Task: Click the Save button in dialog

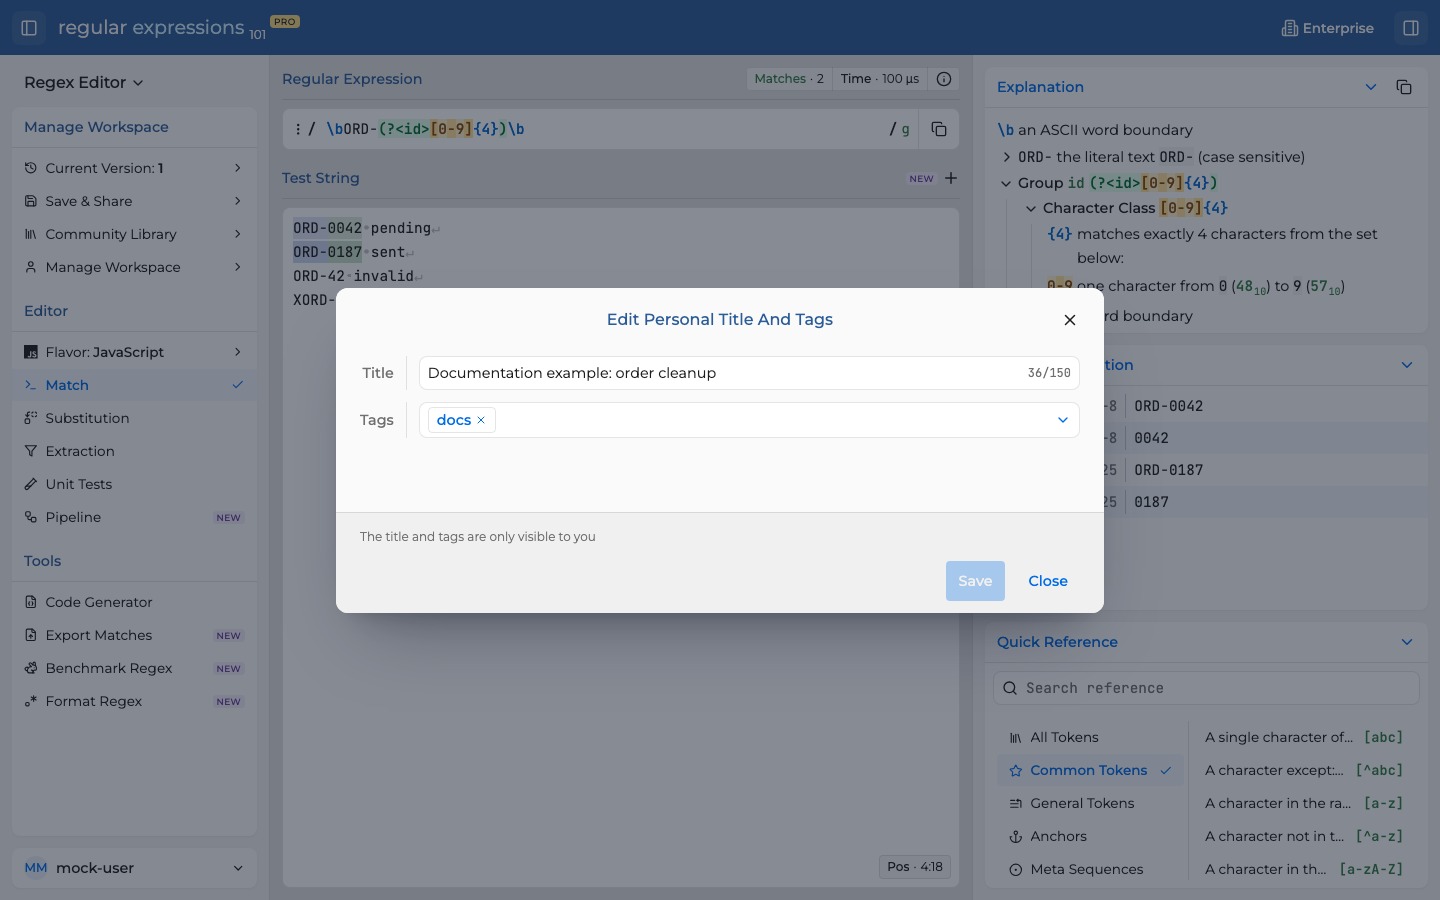Action: pyautogui.click(x=975, y=581)
